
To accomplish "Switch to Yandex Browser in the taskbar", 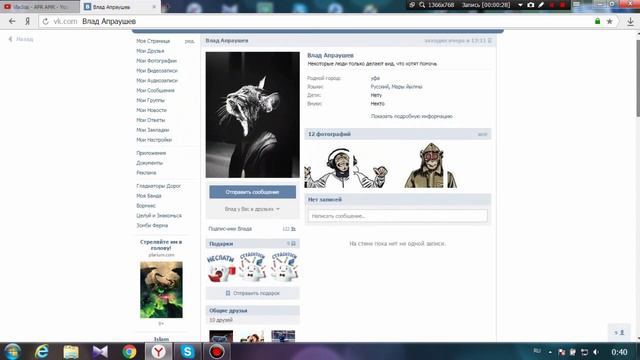I will [x=158, y=351].
